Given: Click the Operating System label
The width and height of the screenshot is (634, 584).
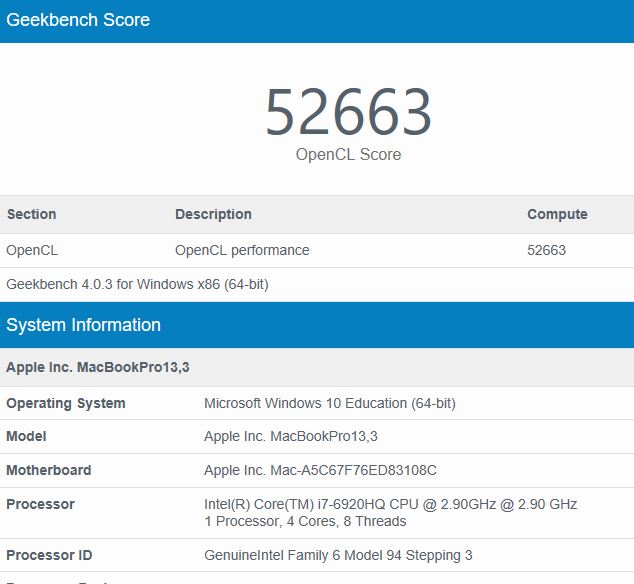Looking at the screenshot, I should tap(66, 403).
